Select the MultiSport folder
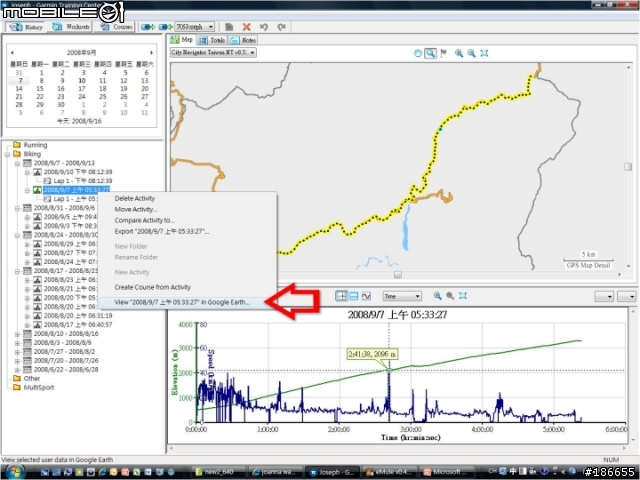This screenshot has height=480, width=640. tap(38, 387)
